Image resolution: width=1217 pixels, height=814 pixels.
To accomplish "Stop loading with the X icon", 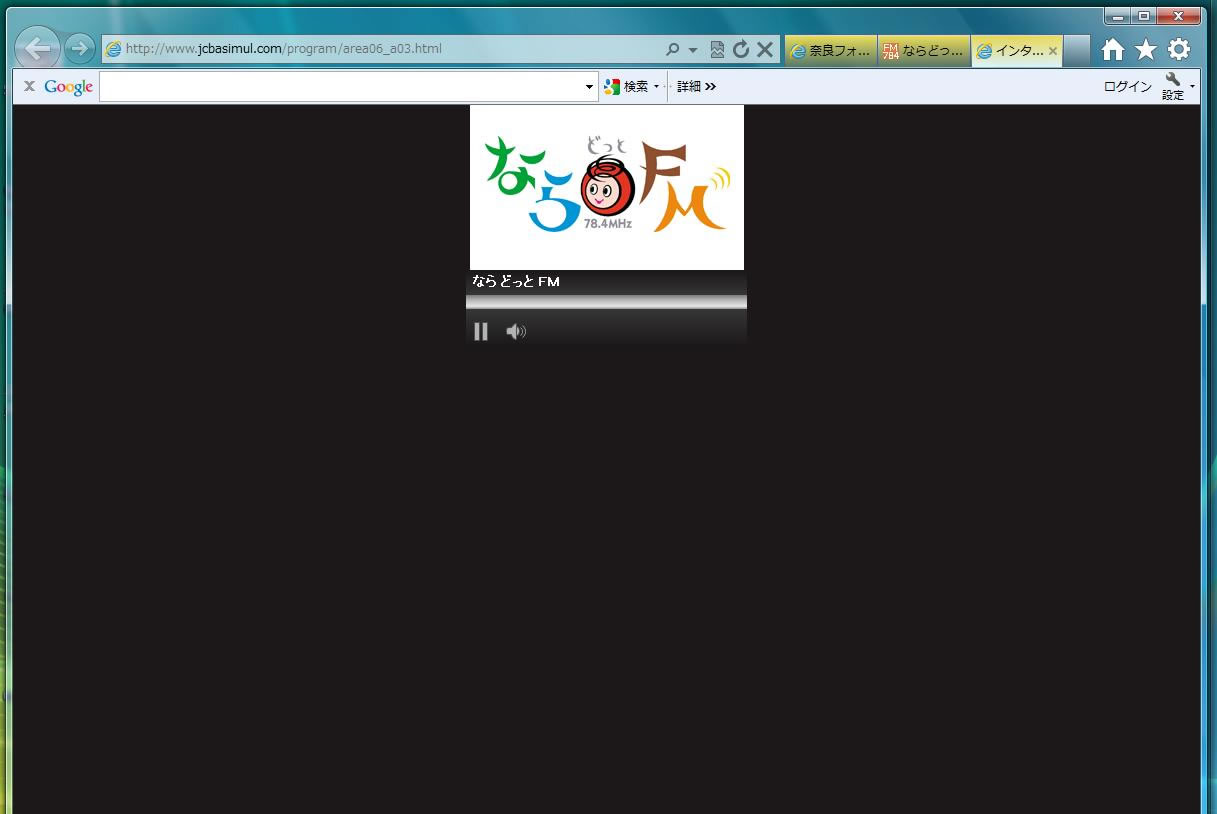I will point(765,49).
